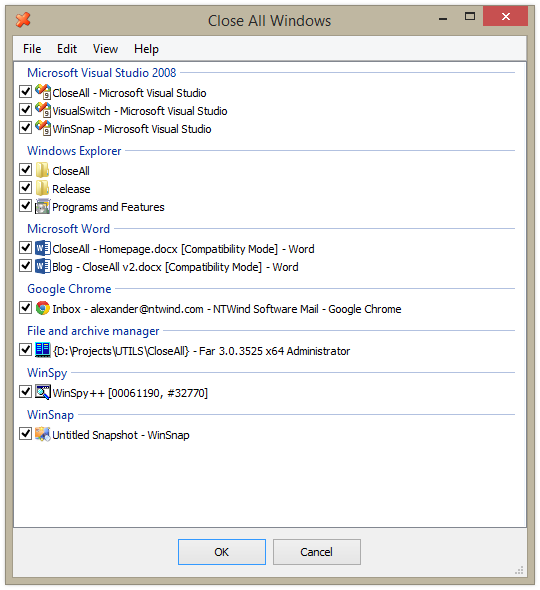Click the Word icon for Homepage.docx
The image size is (540, 590).
43,248
